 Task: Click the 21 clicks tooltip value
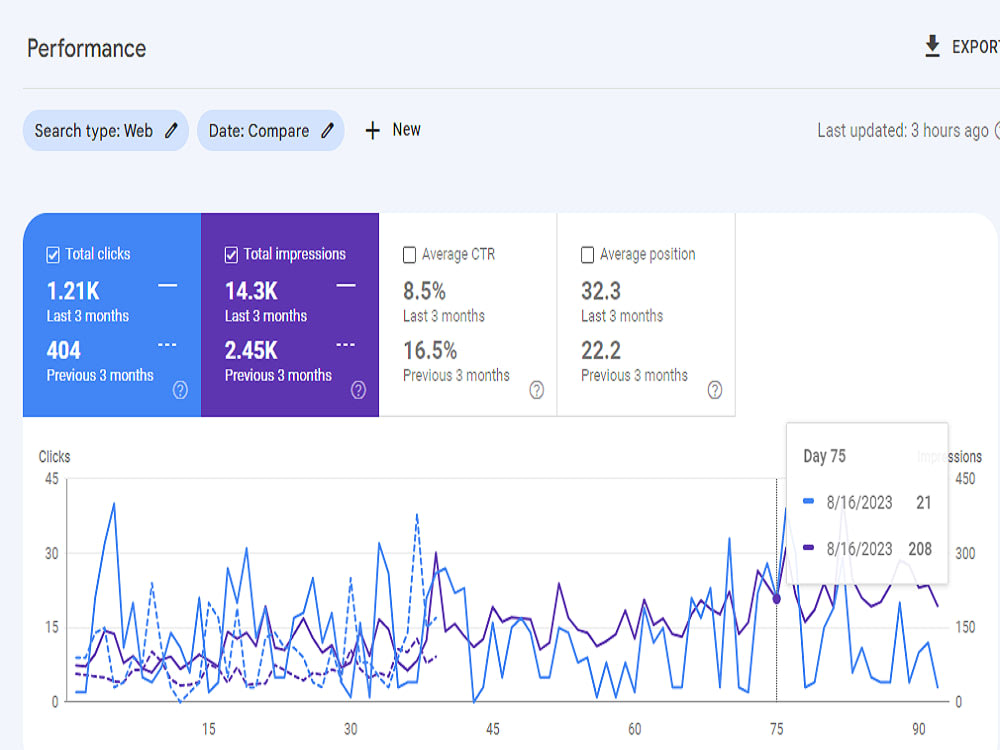(923, 503)
